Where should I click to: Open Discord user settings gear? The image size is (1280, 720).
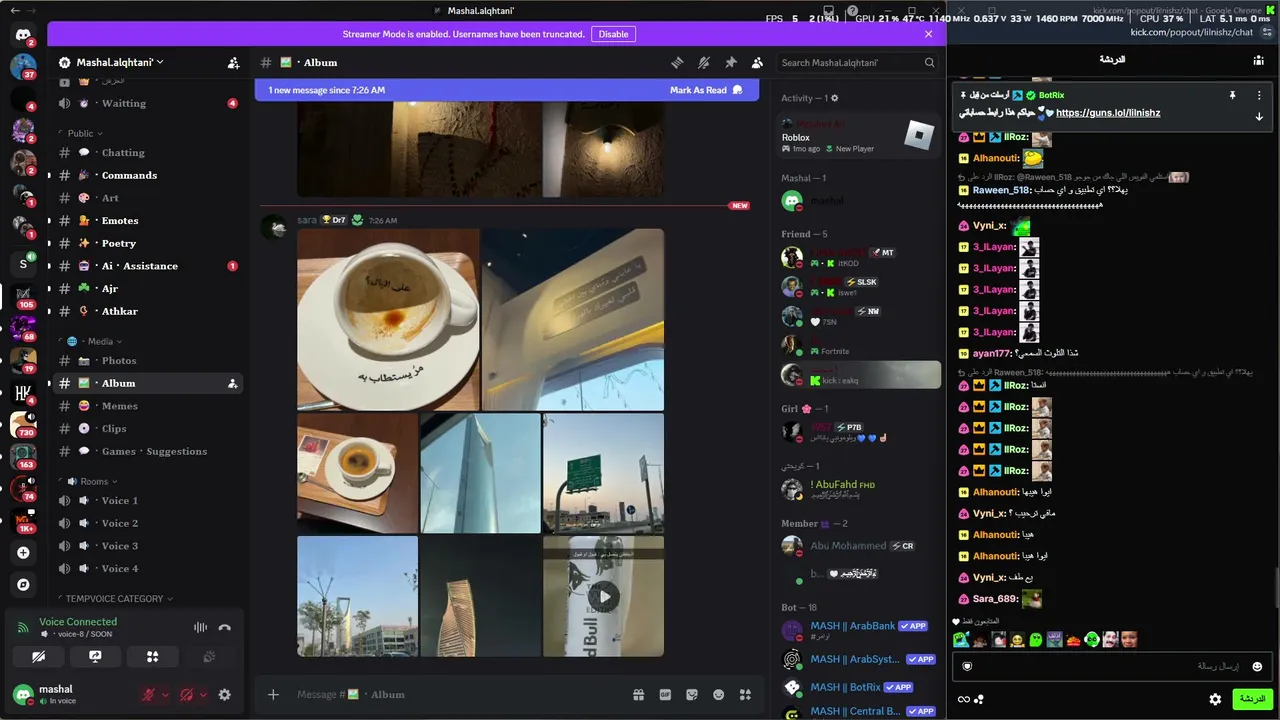[x=224, y=695]
